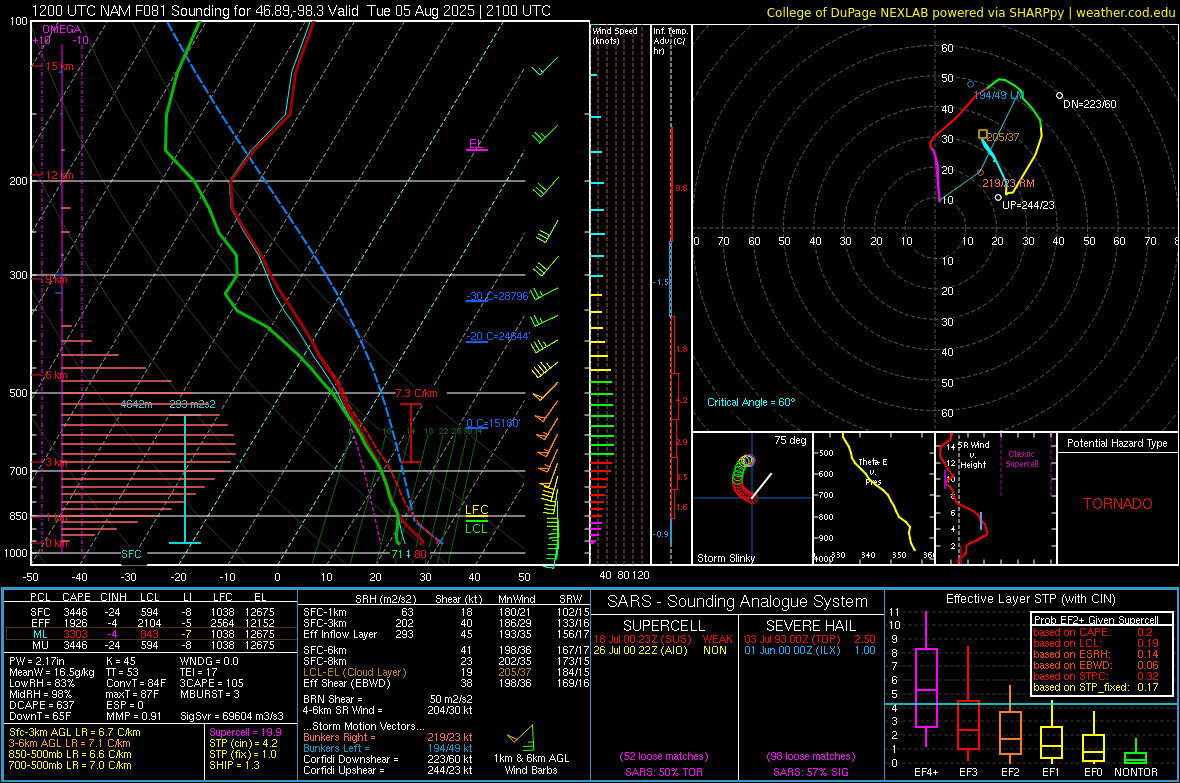
Task: Click the -30 C=28796' height label
Action: (x=497, y=296)
